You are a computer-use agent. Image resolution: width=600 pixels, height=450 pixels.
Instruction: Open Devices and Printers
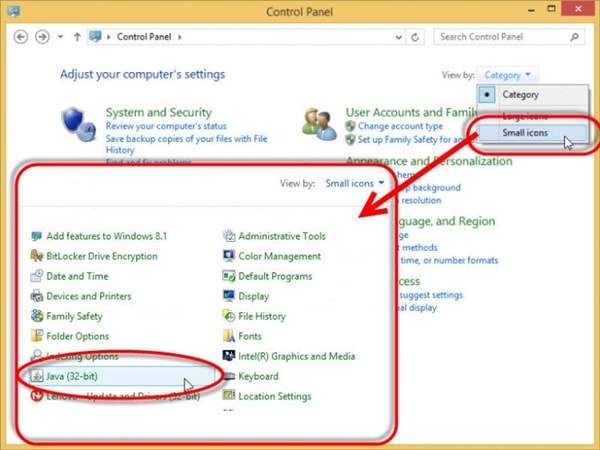tap(89, 296)
